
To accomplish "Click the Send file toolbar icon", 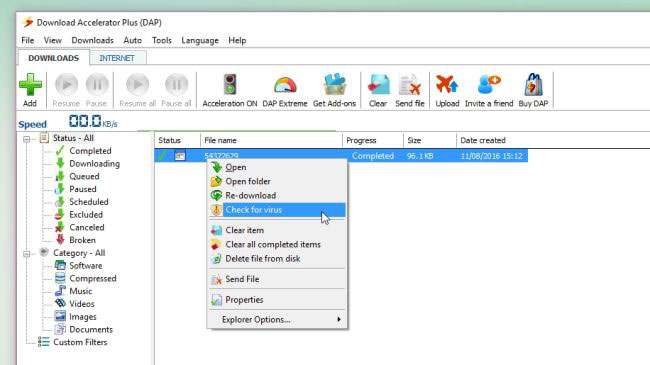I will tap(410, 85).
